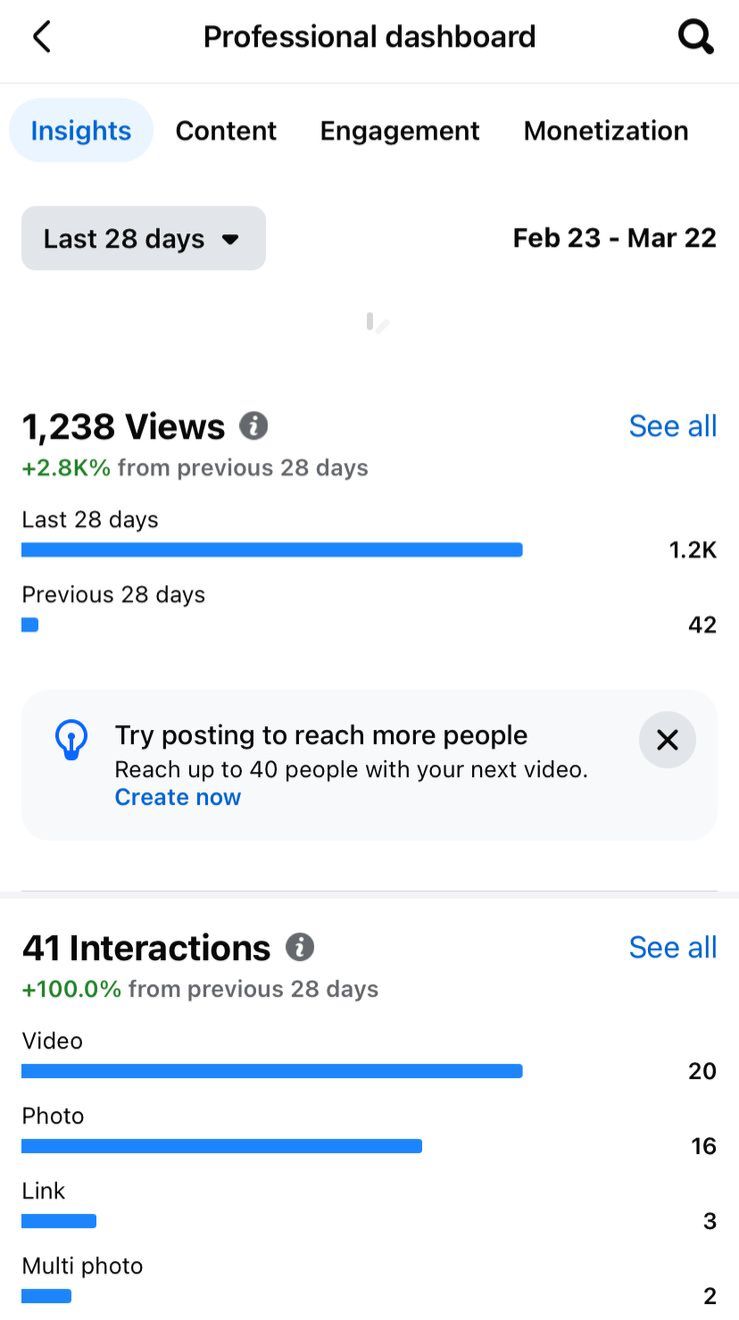Open the Monetization tab

tap(606, 131)
